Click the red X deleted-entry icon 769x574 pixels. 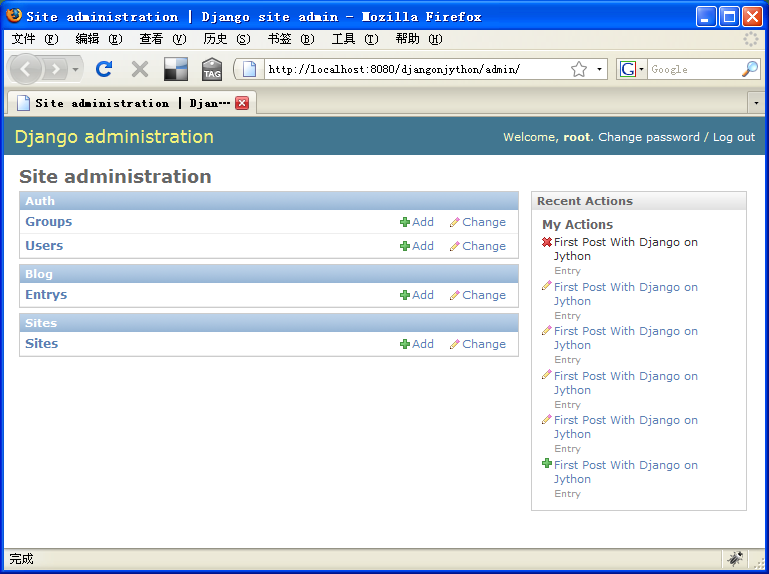coord(547,242)
